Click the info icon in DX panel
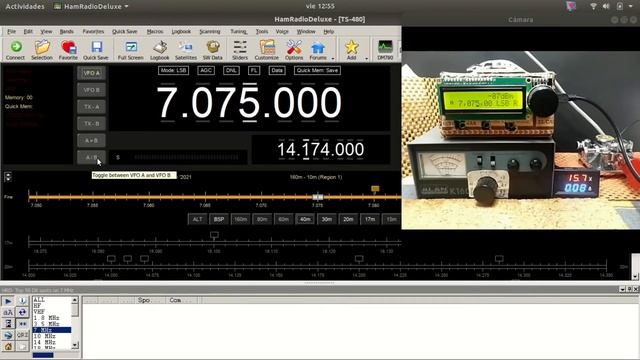 click(x=22, y=301)
